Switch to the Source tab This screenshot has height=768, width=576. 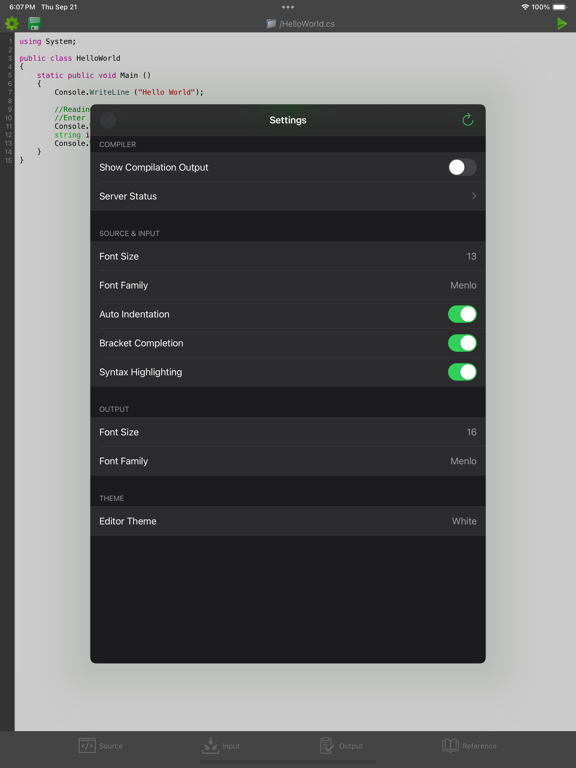click(100, 745)
